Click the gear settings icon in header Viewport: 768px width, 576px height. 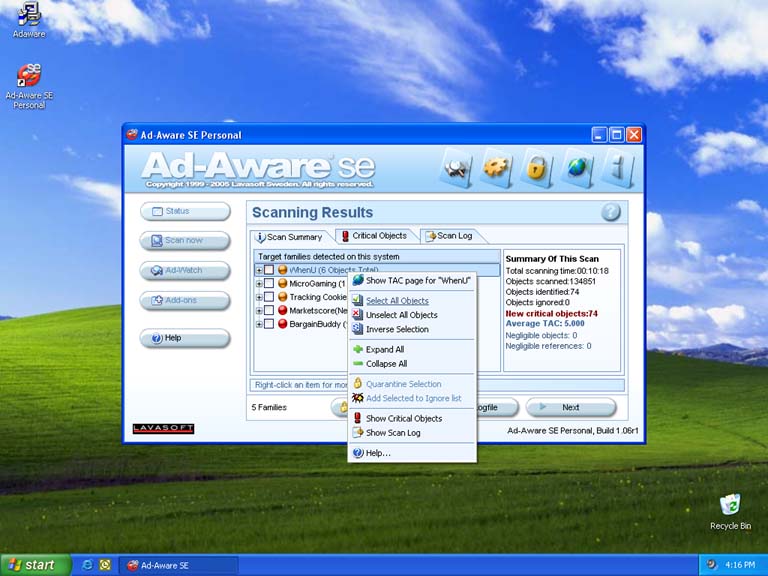[497, 168]
